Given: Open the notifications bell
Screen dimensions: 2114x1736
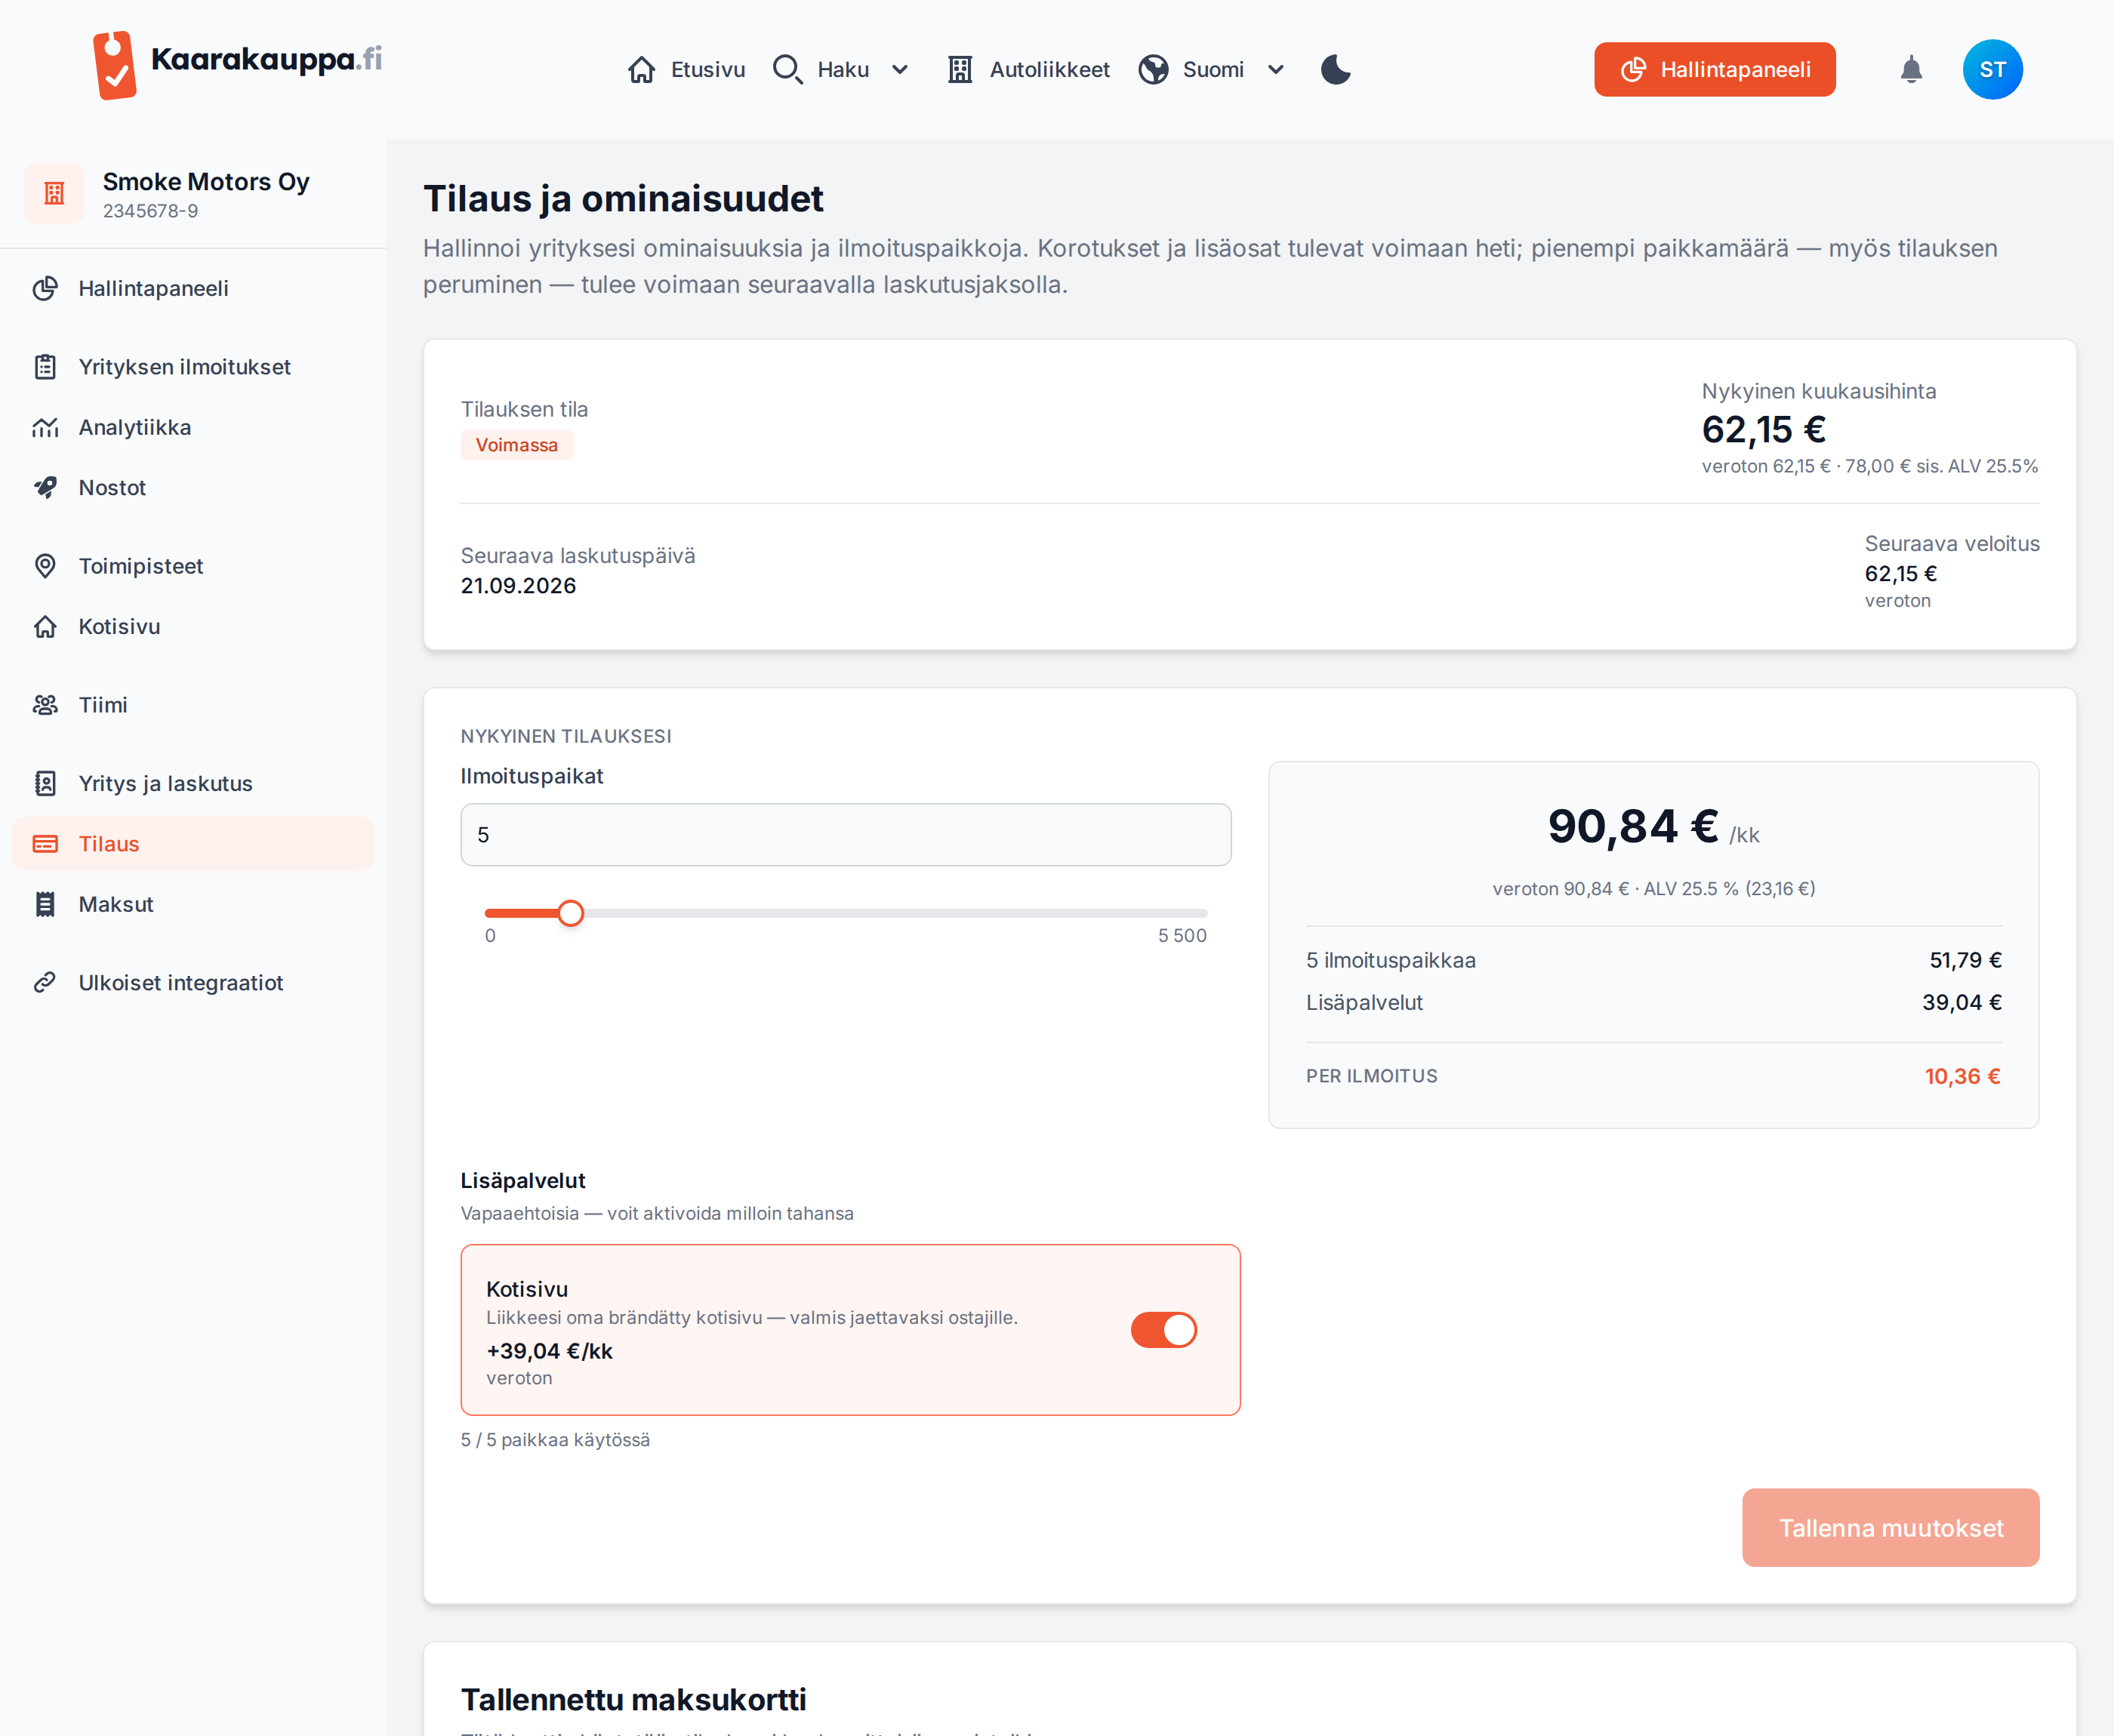Looking at the screenshot, I should click(1911, 70).
